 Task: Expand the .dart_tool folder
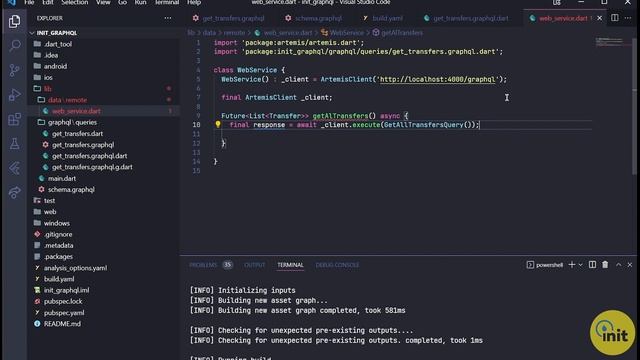(x=58, y=44)
